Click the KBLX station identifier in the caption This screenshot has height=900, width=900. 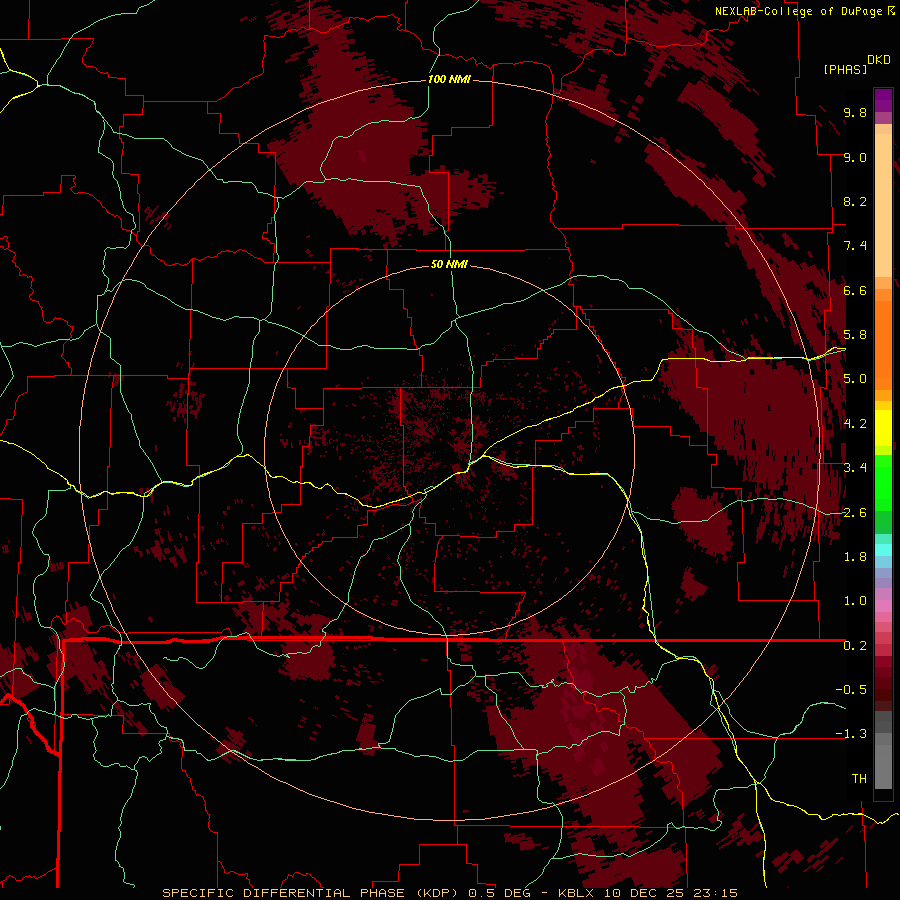pyautogui.click(x=577, y=893)
